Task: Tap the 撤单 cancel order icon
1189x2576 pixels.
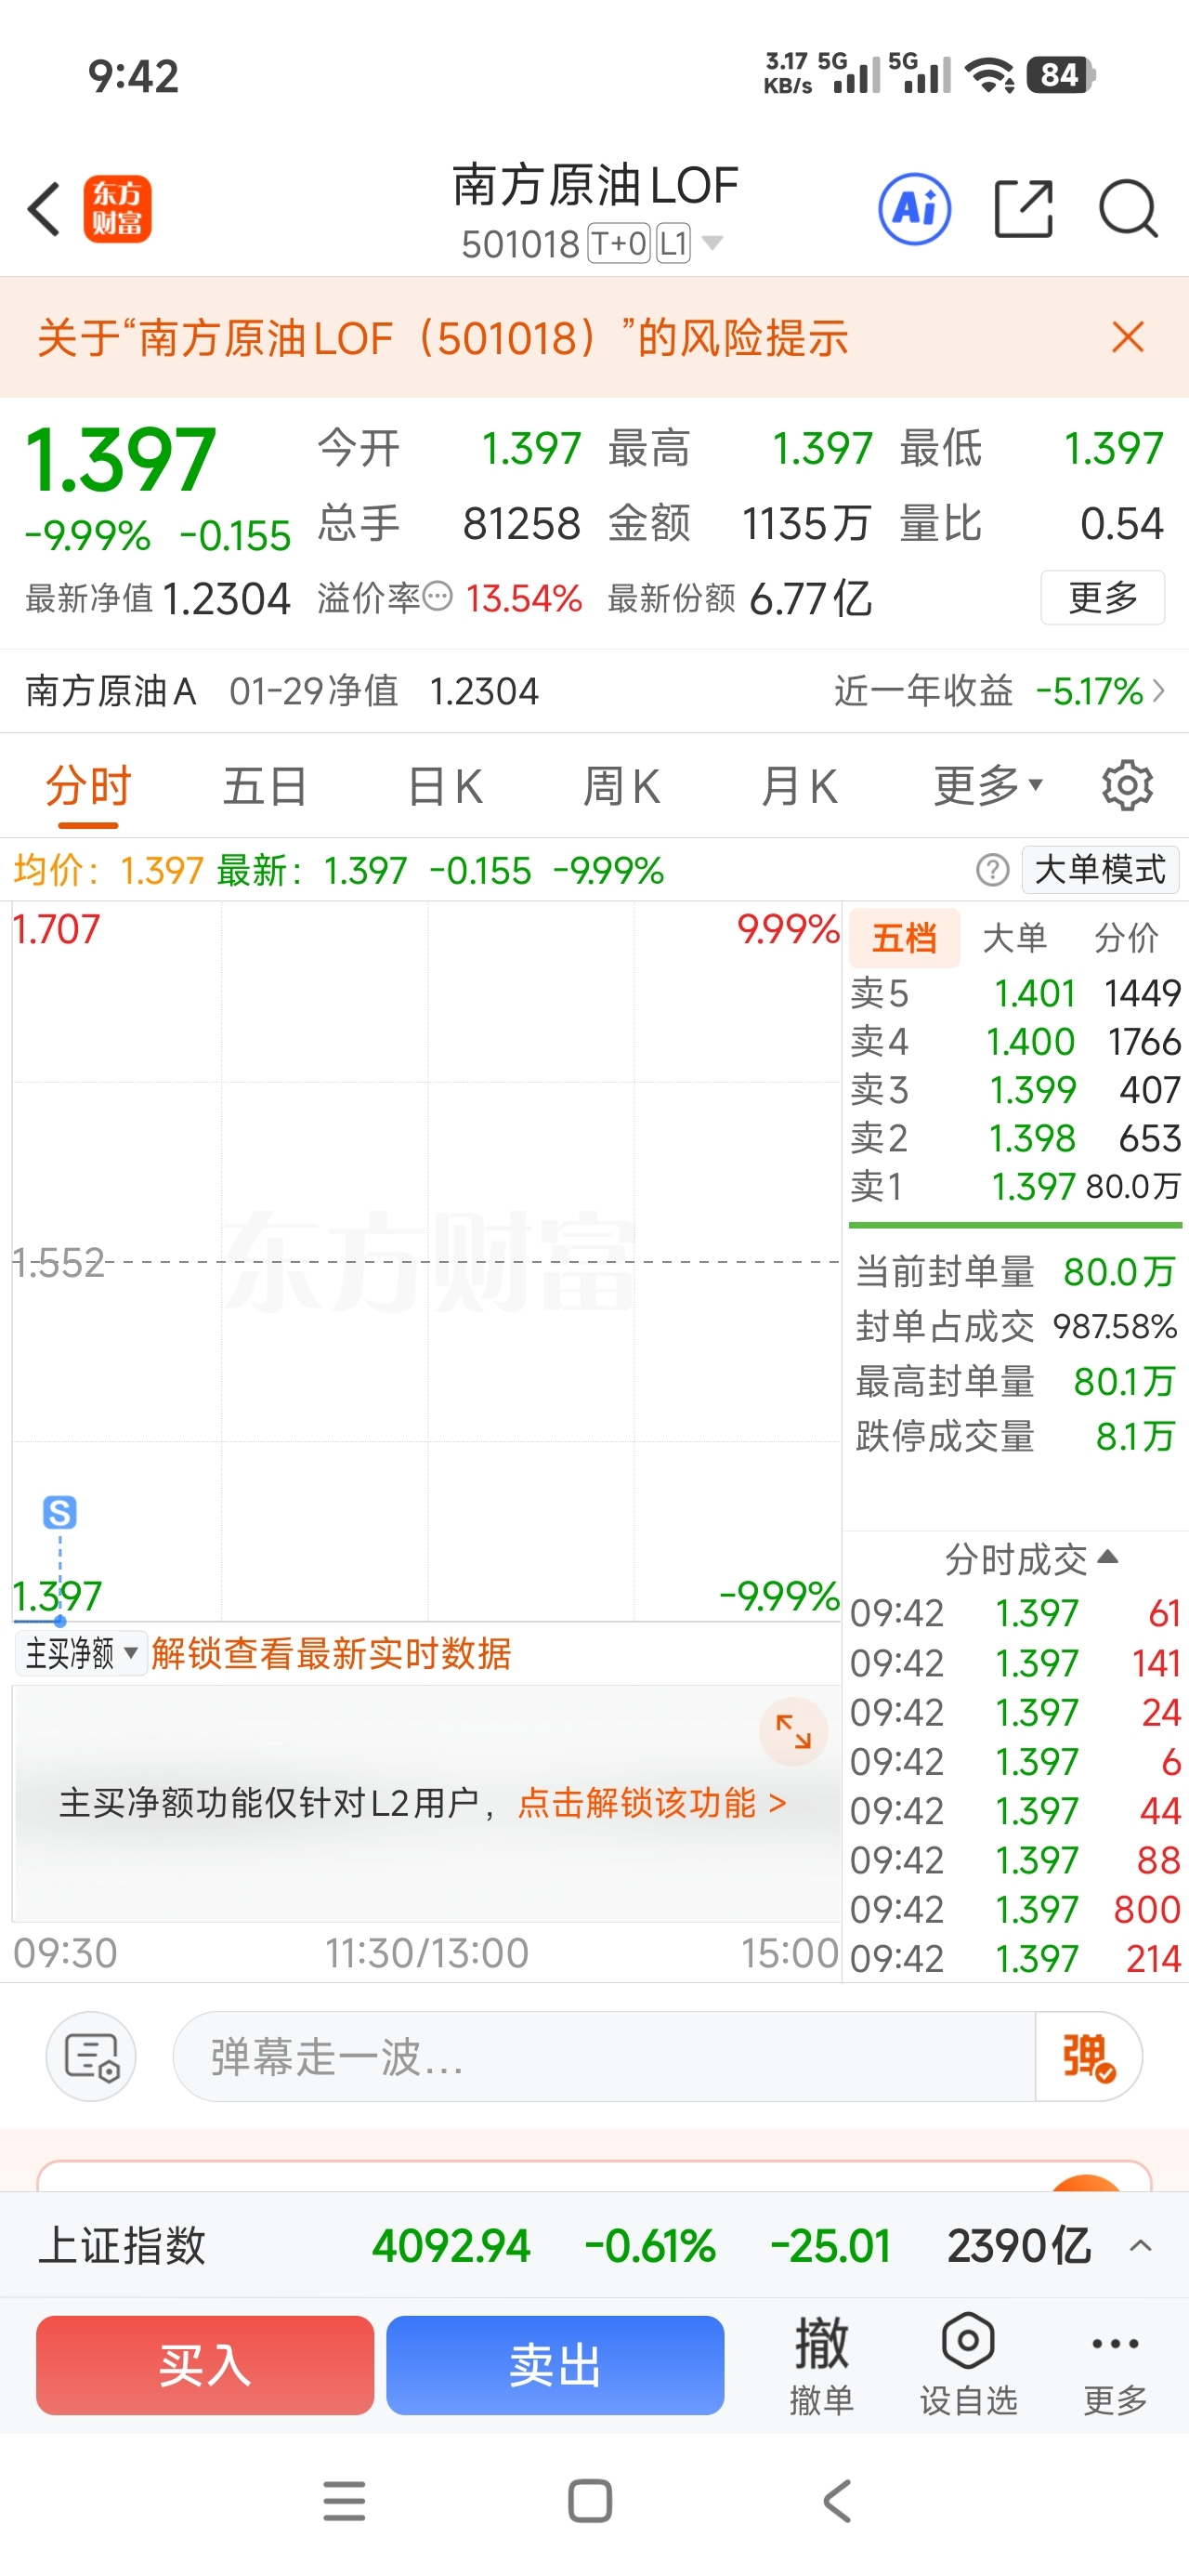Action: point(821,2365)
